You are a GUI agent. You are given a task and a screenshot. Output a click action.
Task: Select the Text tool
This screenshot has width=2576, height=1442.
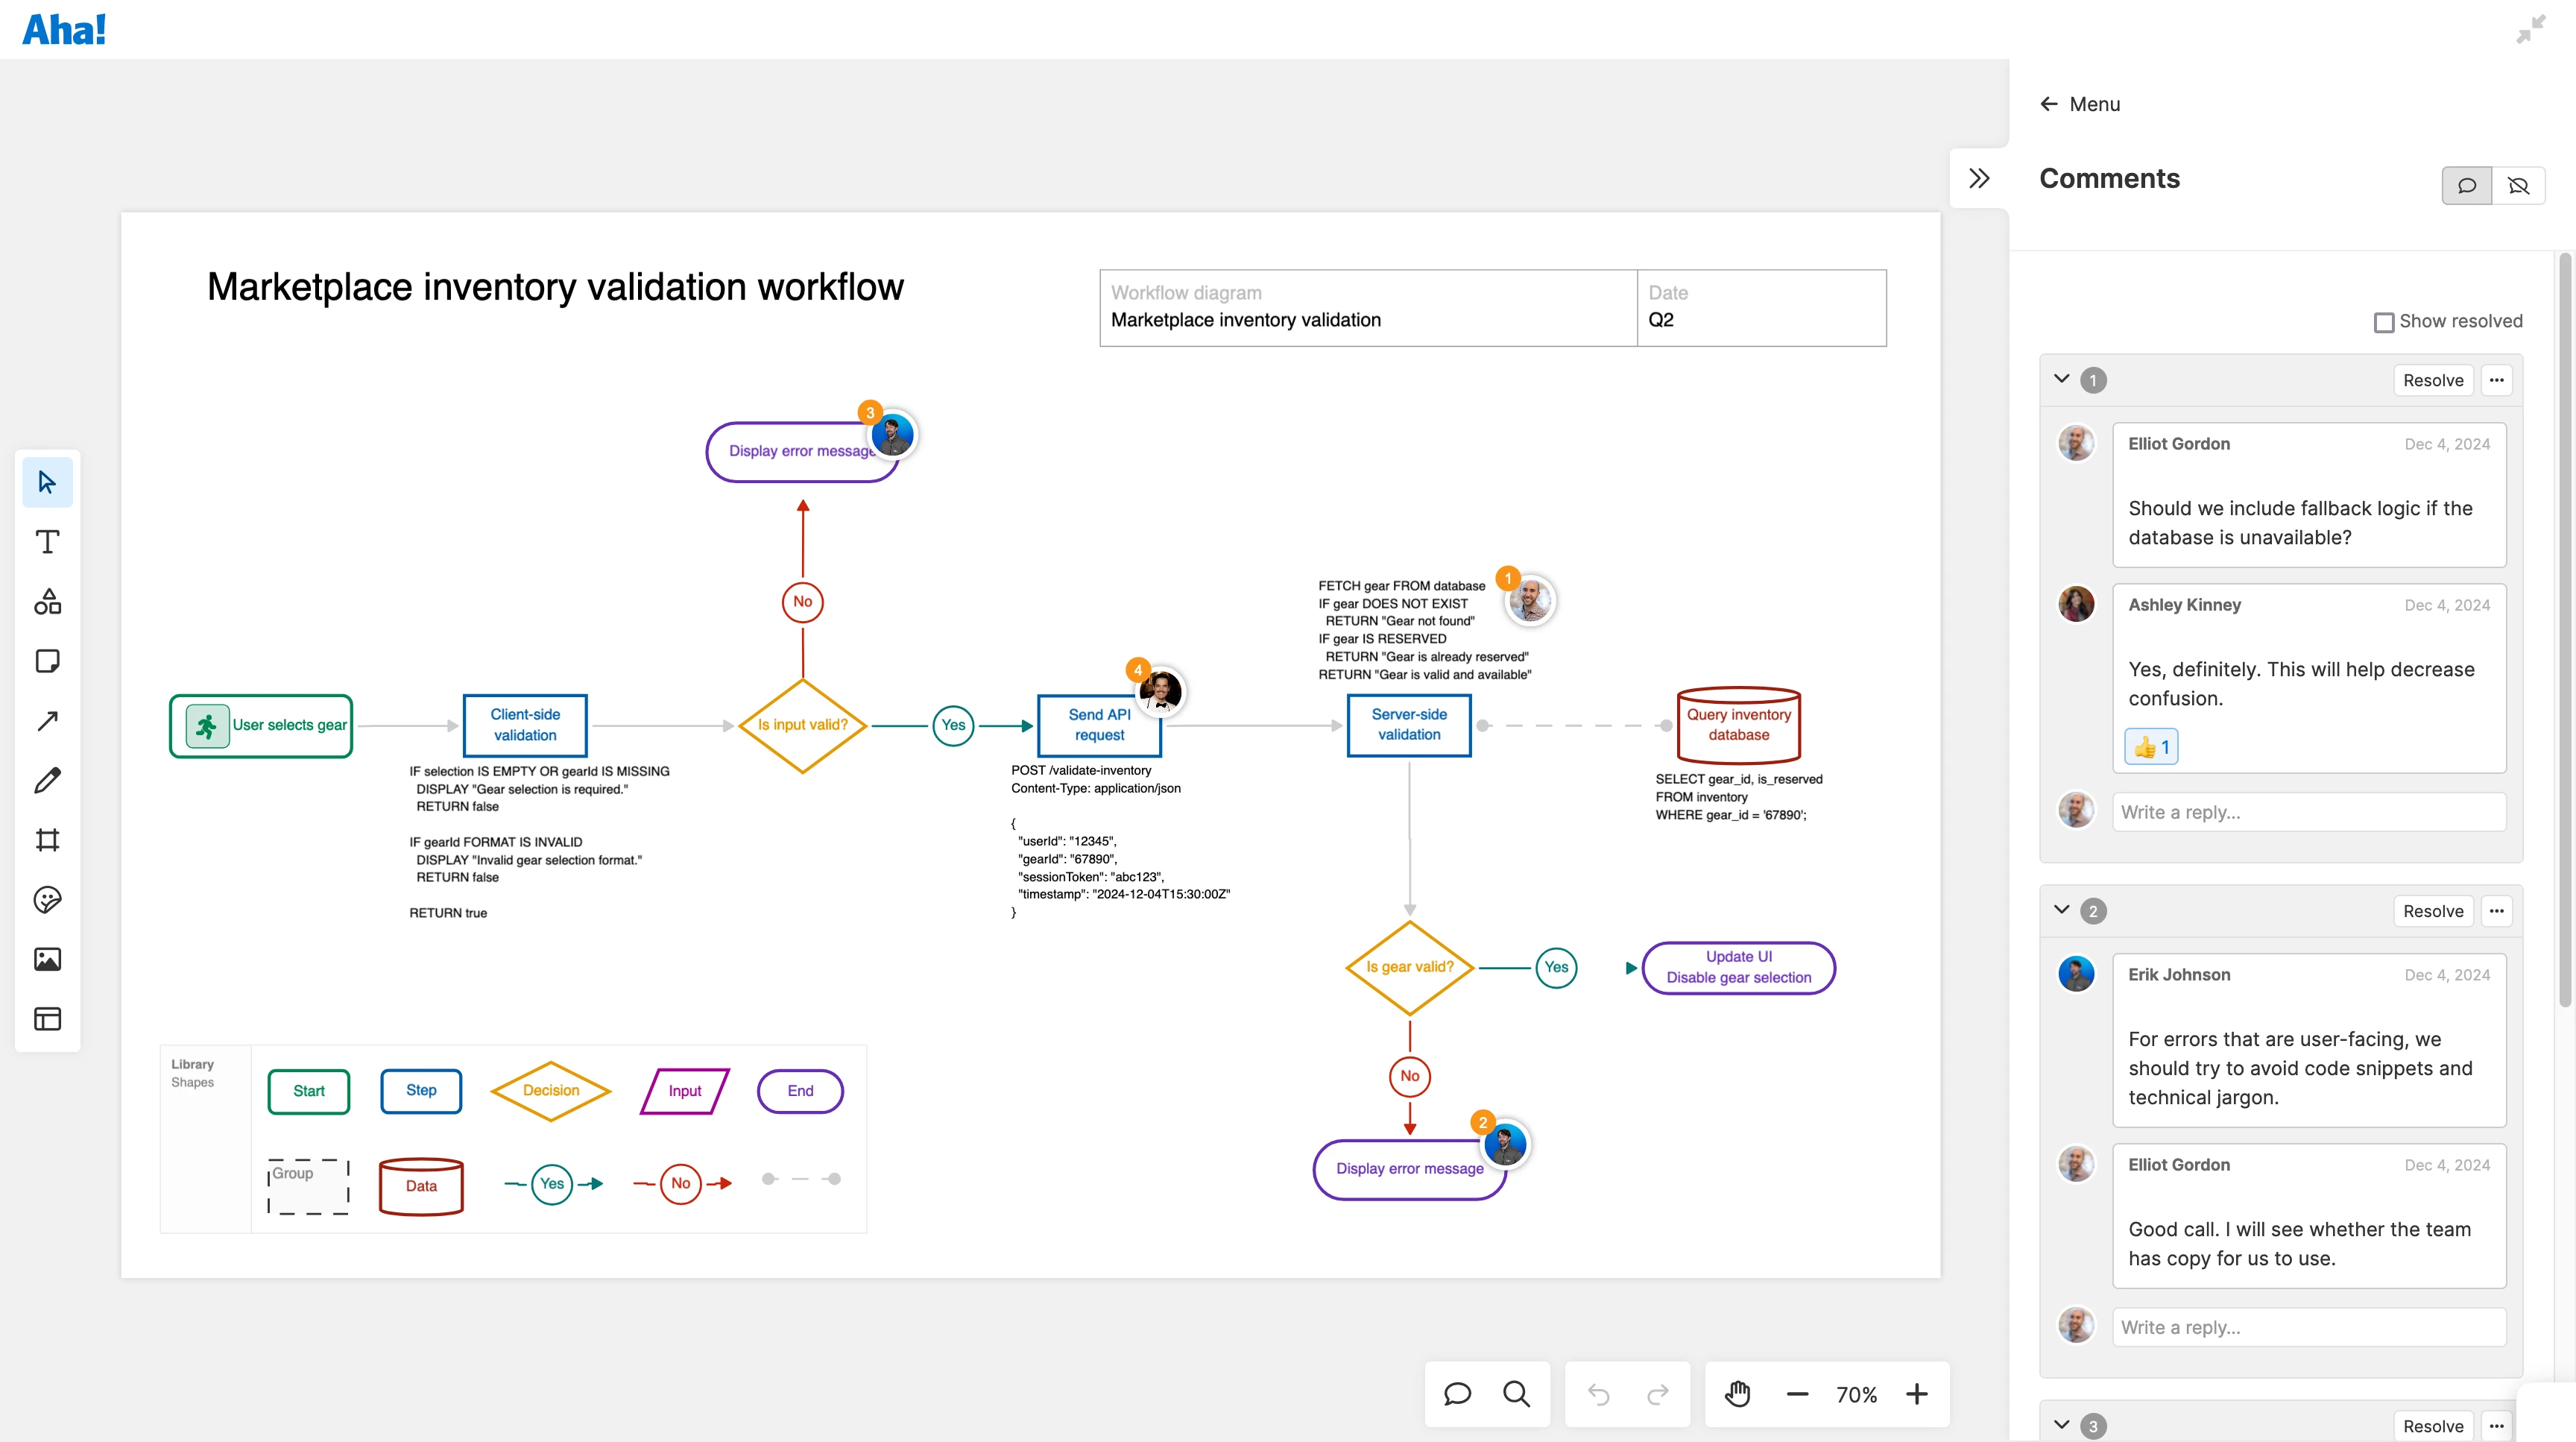pyautogui.click(x=47, y=541)
